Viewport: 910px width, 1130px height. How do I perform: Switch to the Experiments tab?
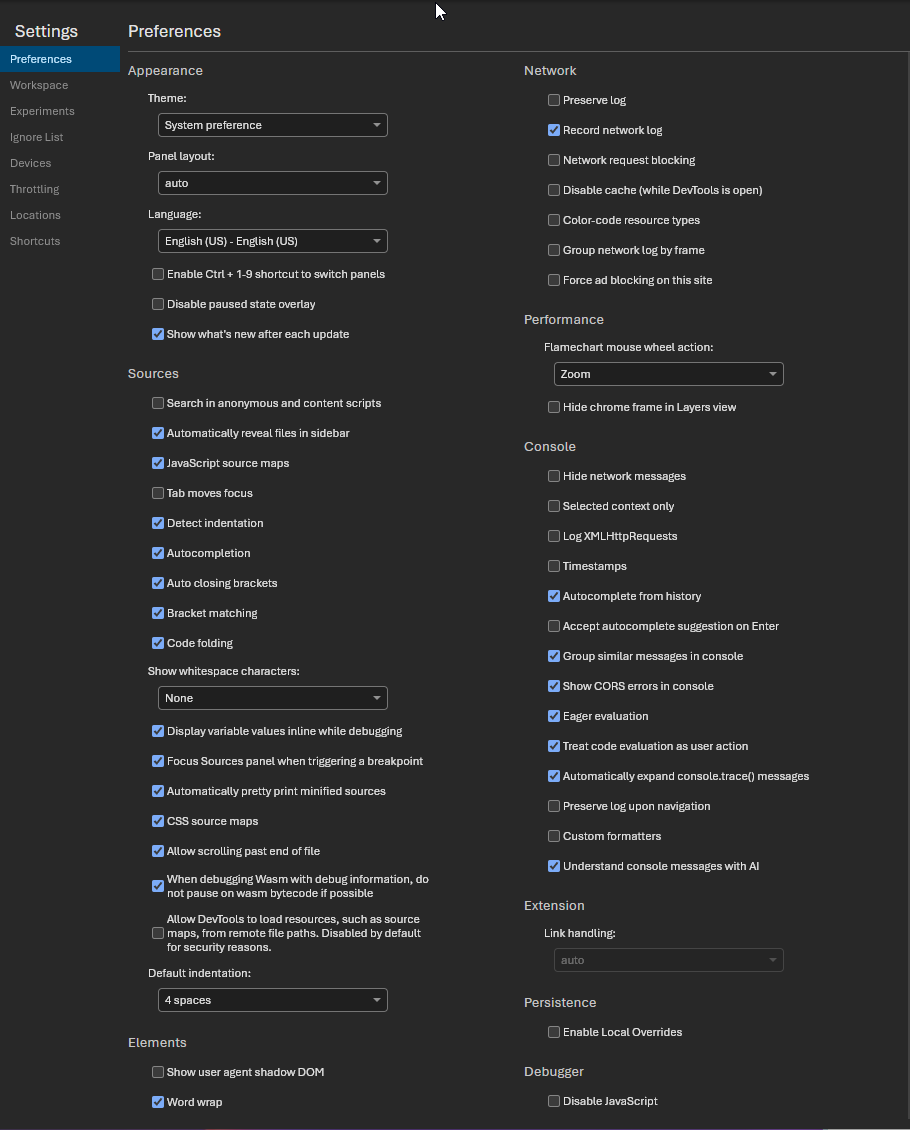[x=42, y=111]
